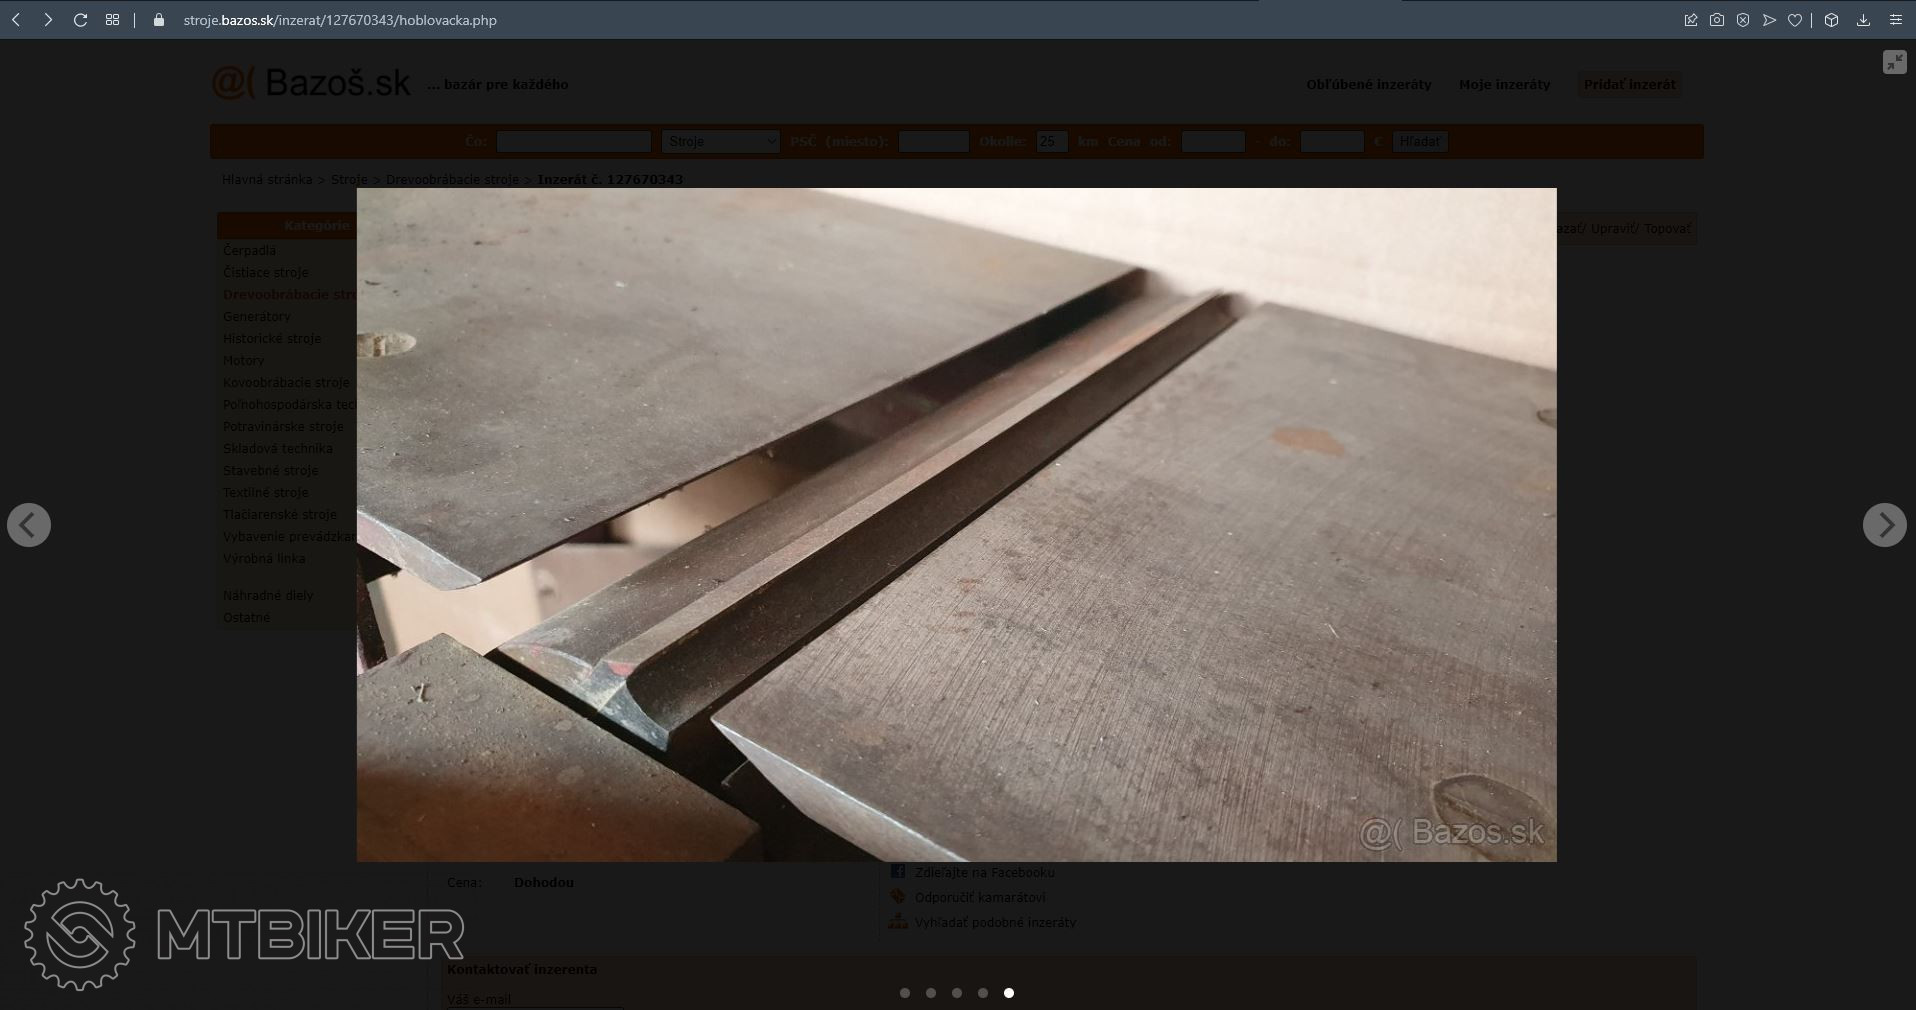Image resolution: width=1916 pixels, height=1010 pixels.
Task: Show the previous photo in the gallery
Action: (29, 525)
